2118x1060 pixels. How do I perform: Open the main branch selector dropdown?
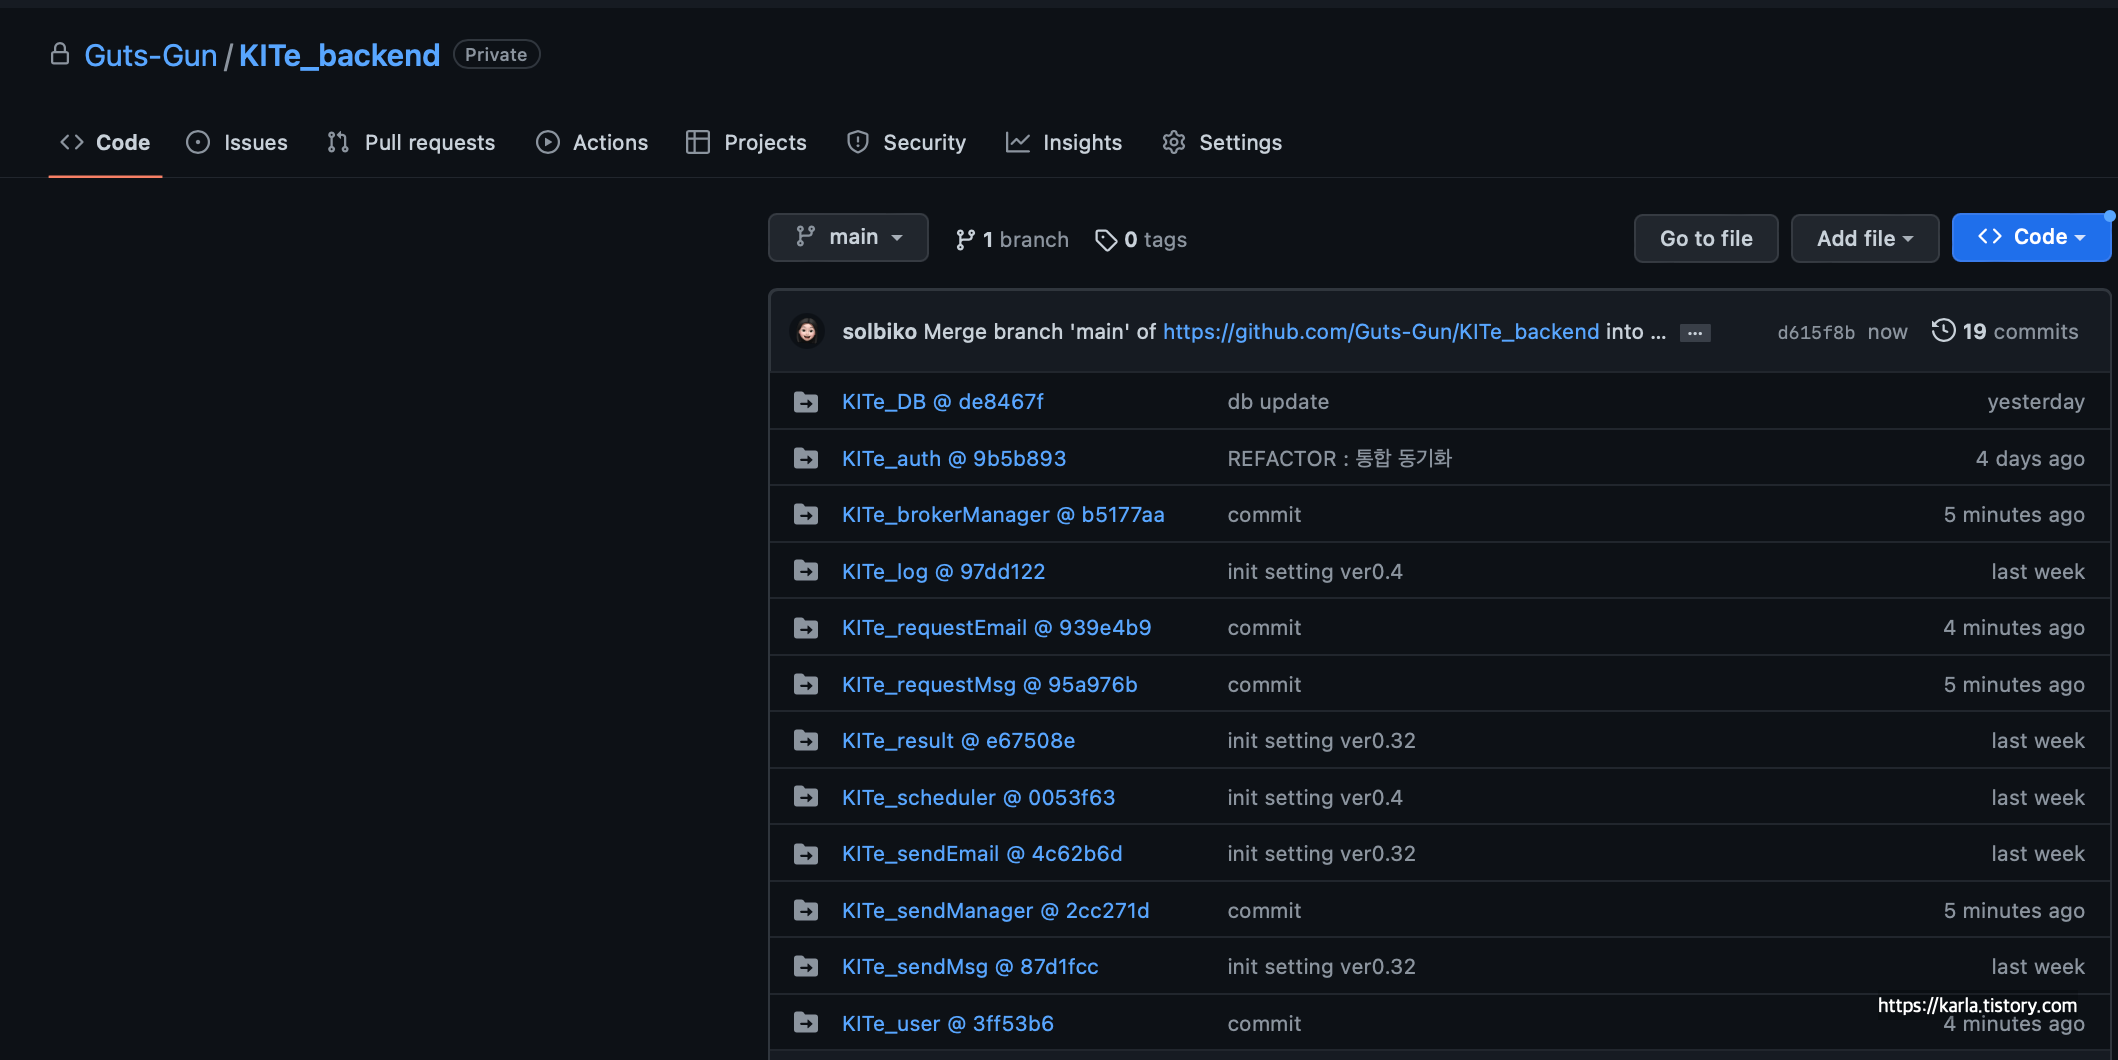pyautogui.click(x=848, y=238)
